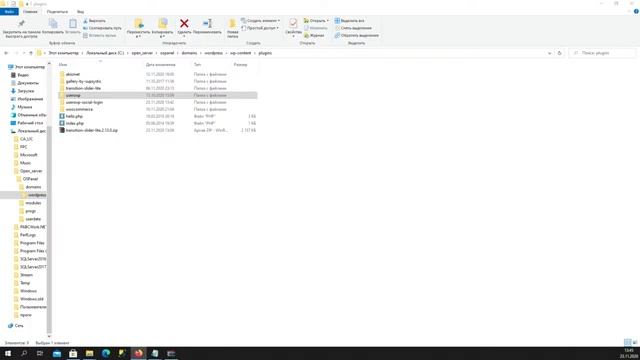Screen dimensions: 640x360
Task: Open the Windows Start menu
Action: click(8, 353)
